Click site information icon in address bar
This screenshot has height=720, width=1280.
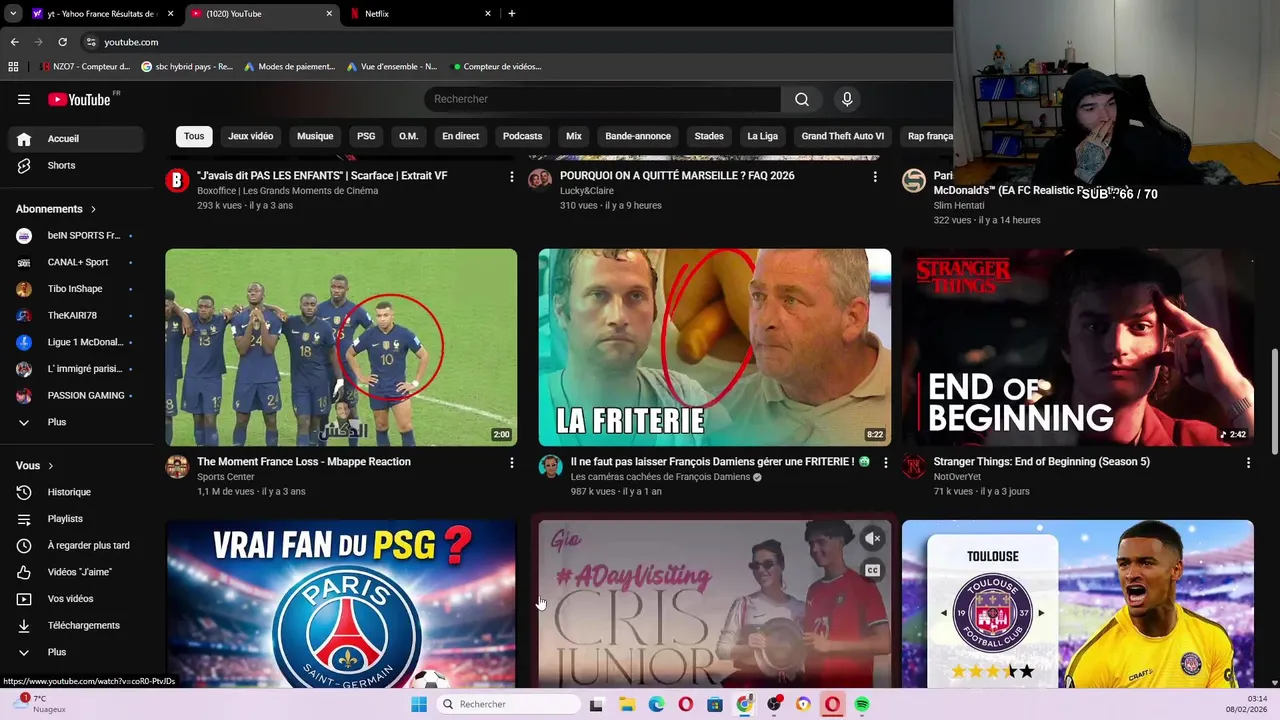pos(91,42)
